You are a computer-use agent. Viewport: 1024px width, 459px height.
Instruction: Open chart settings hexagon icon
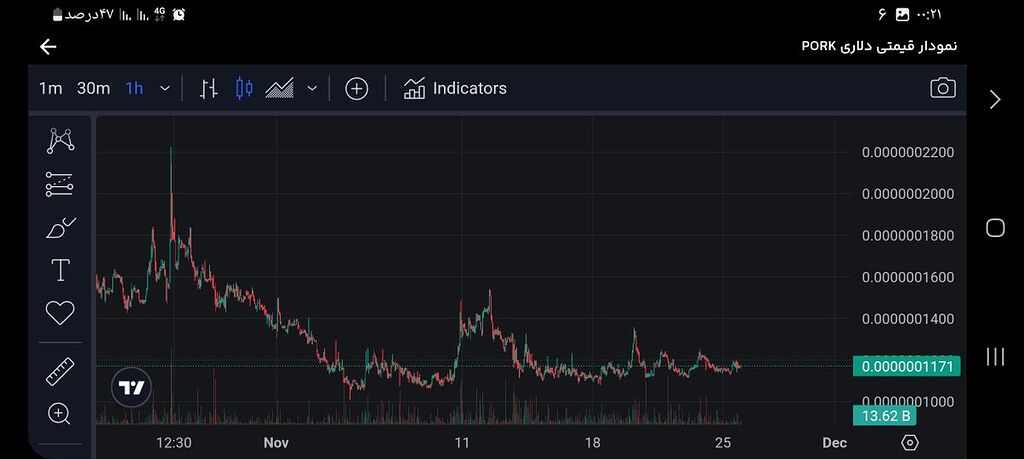[x=909, y=443]
